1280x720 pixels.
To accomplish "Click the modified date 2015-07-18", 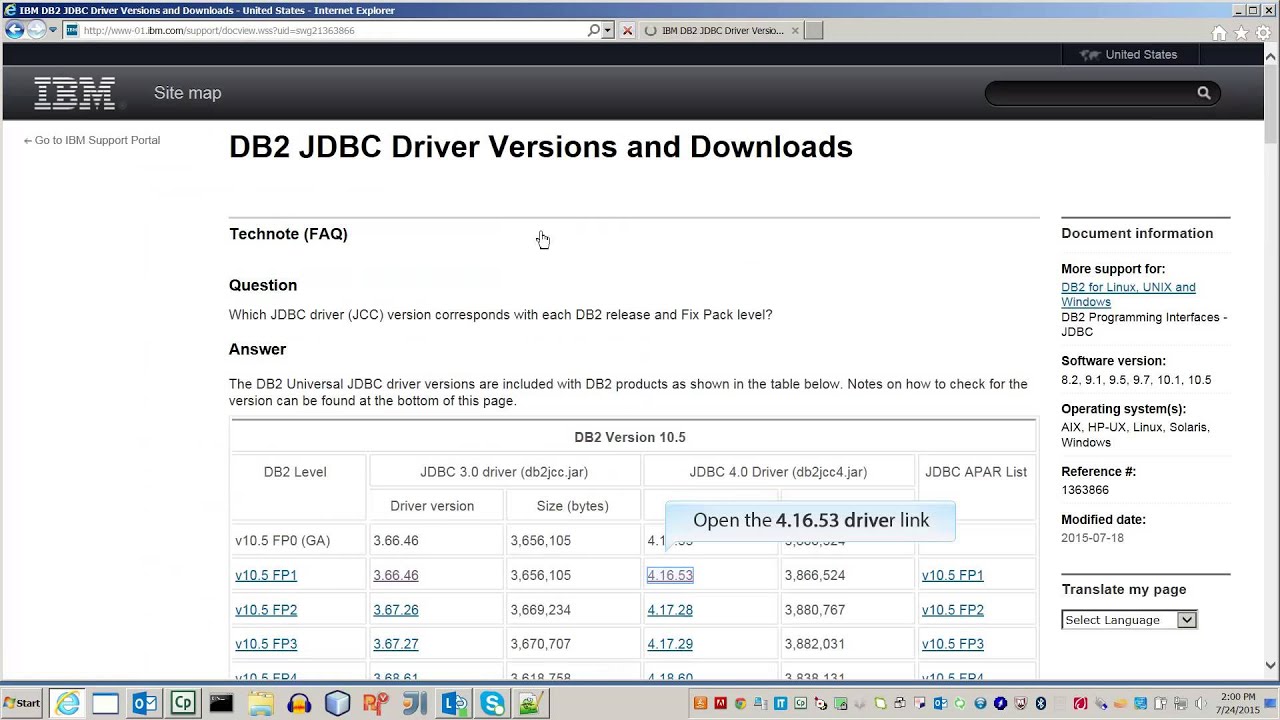I will (x=1092, y=538).
